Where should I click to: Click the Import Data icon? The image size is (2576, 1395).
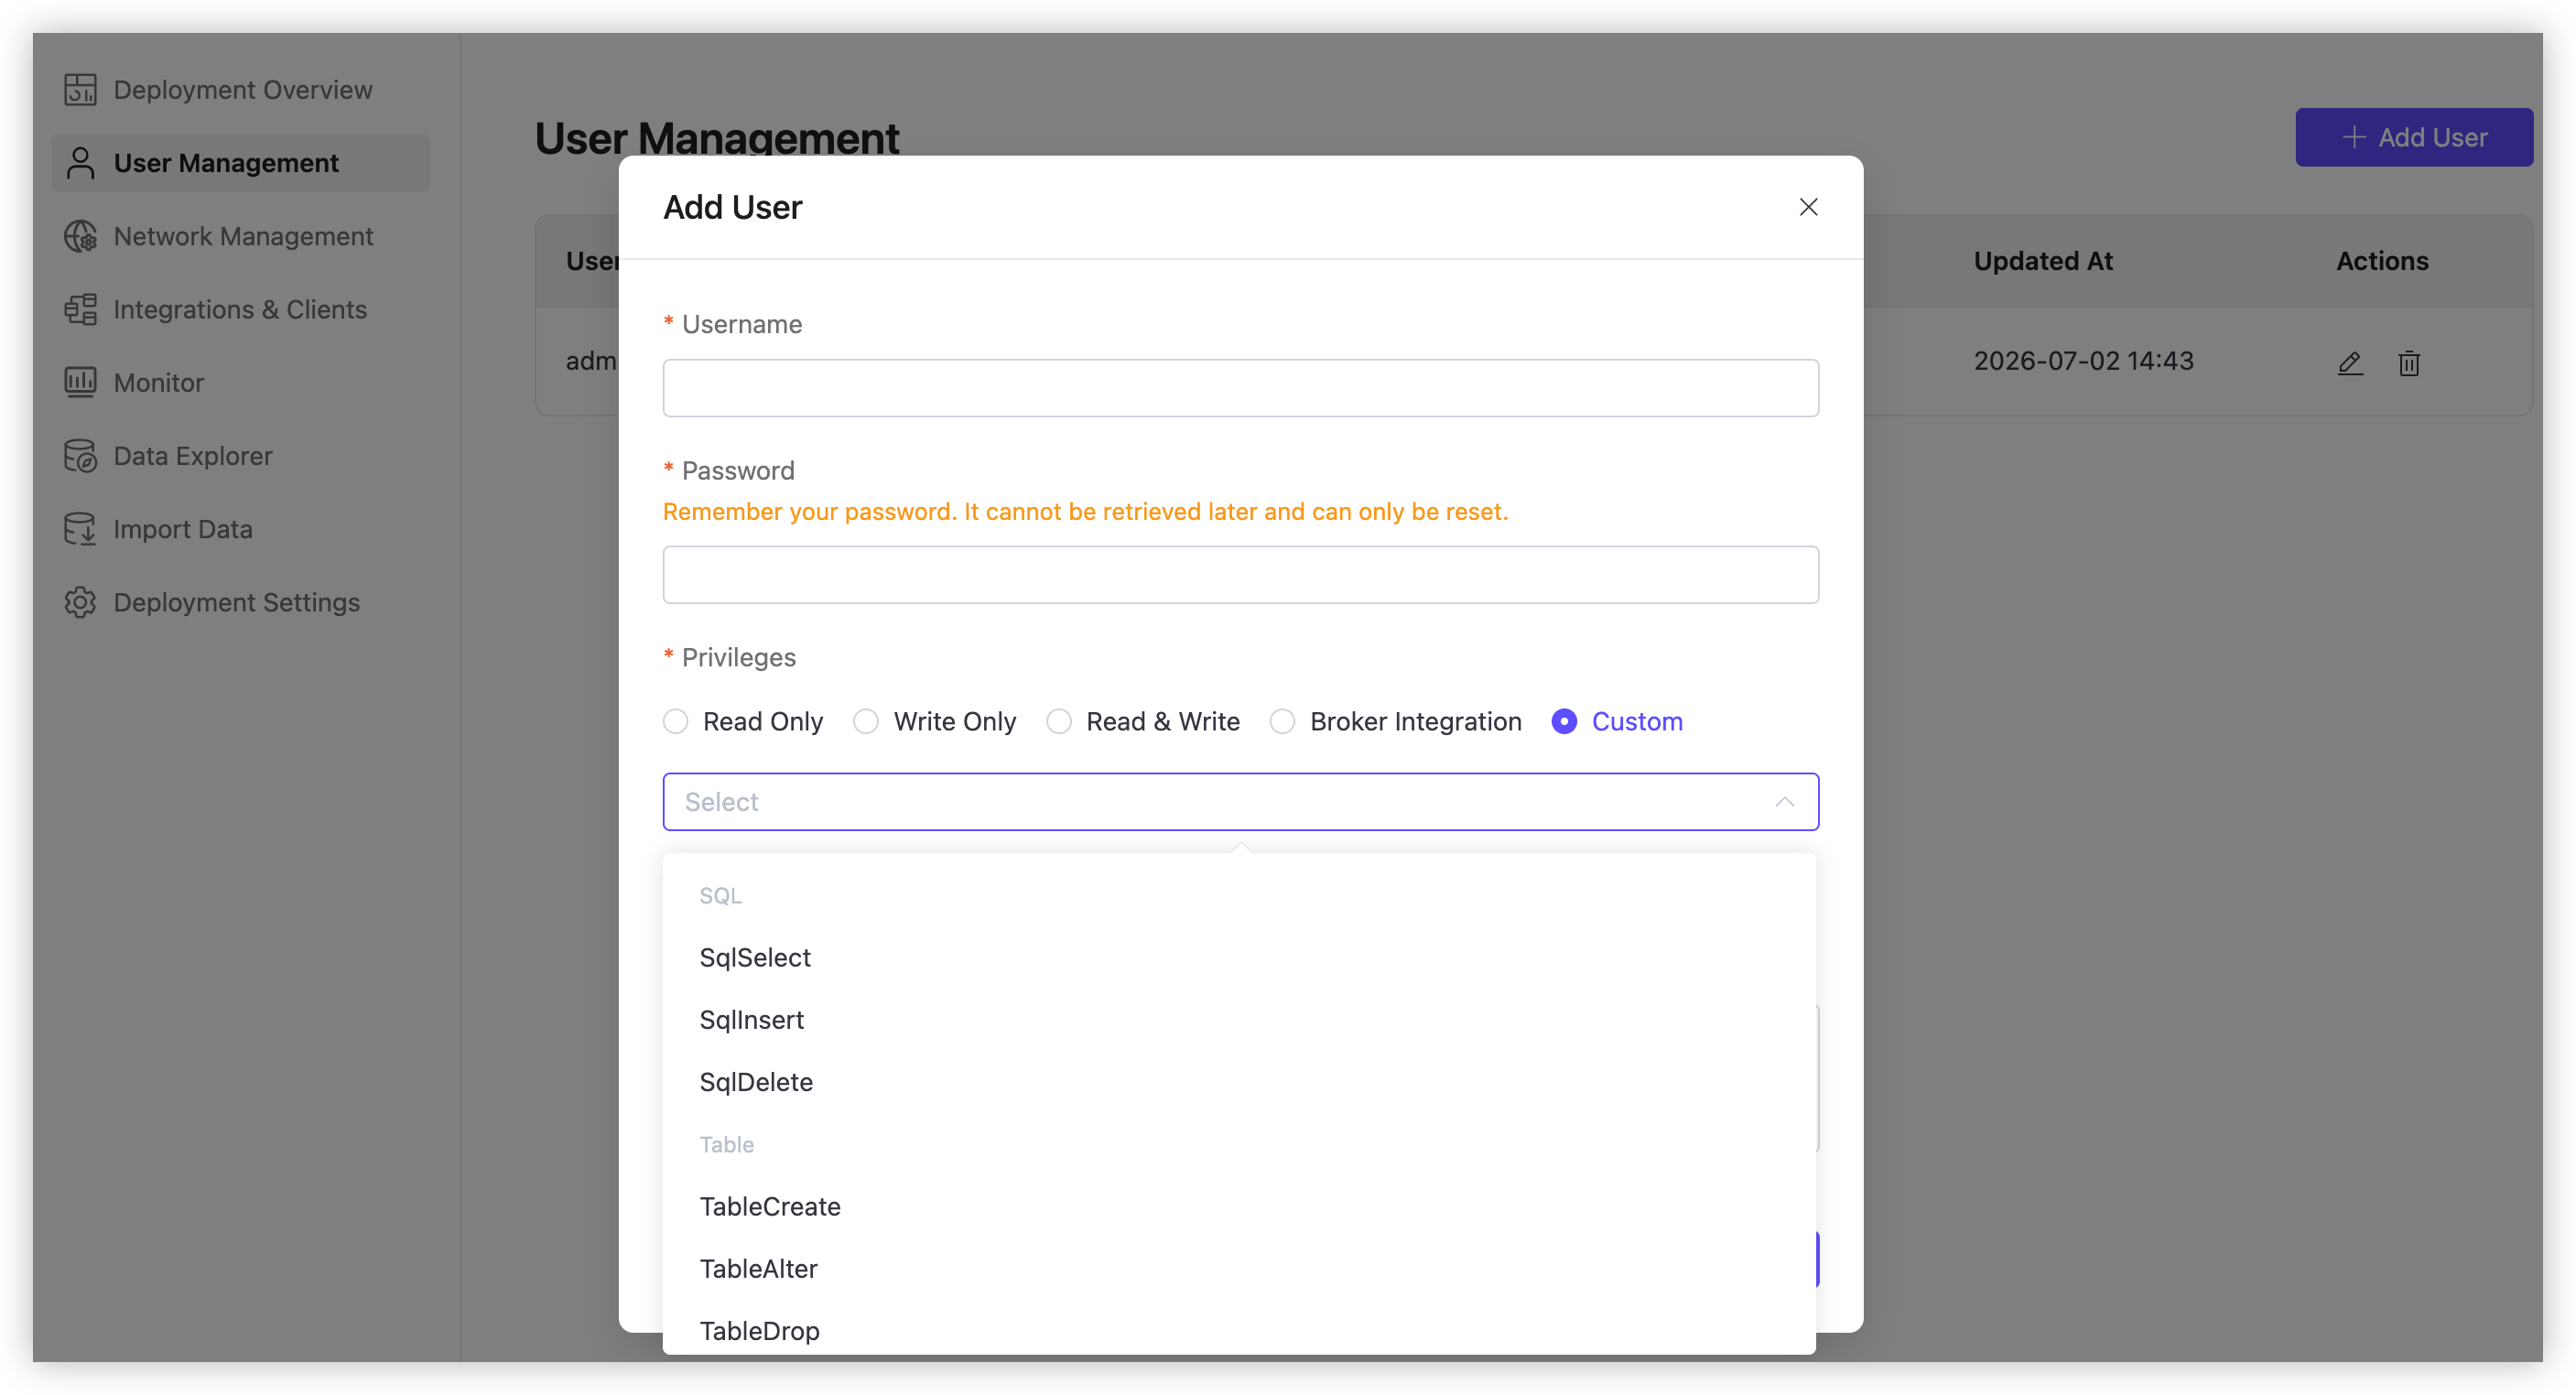80,529
